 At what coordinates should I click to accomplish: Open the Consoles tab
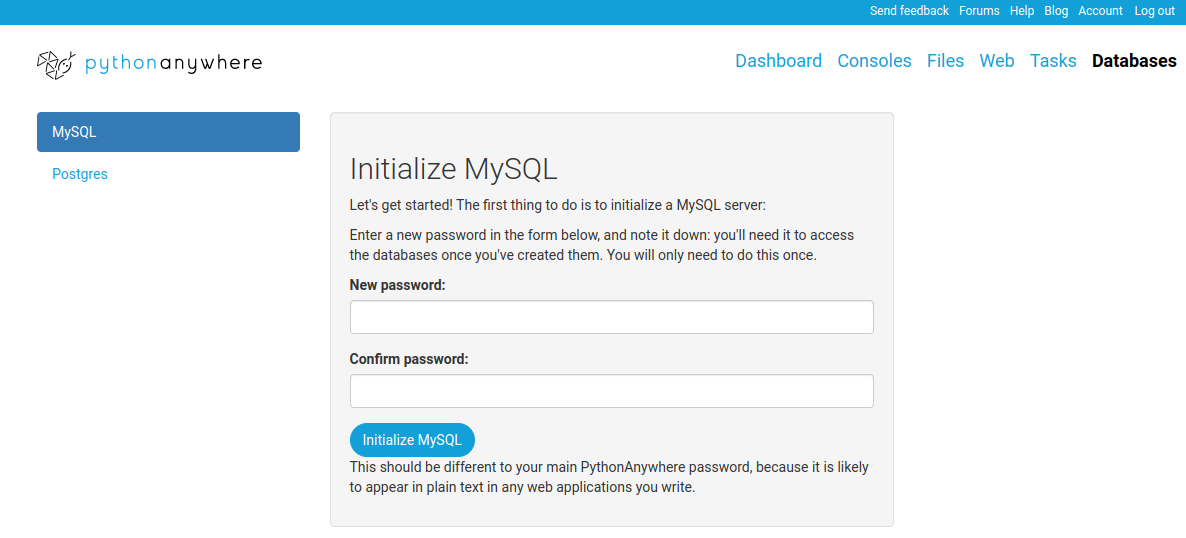(x=874, y=61)
